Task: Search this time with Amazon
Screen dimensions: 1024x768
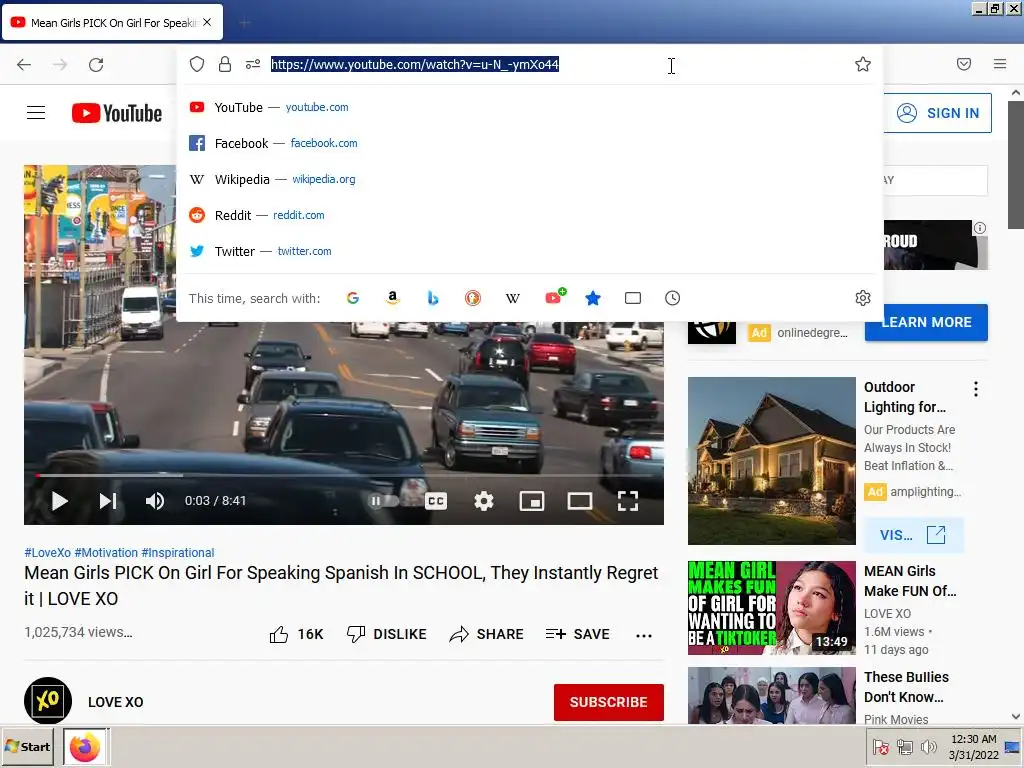Action: click(392, 298)
